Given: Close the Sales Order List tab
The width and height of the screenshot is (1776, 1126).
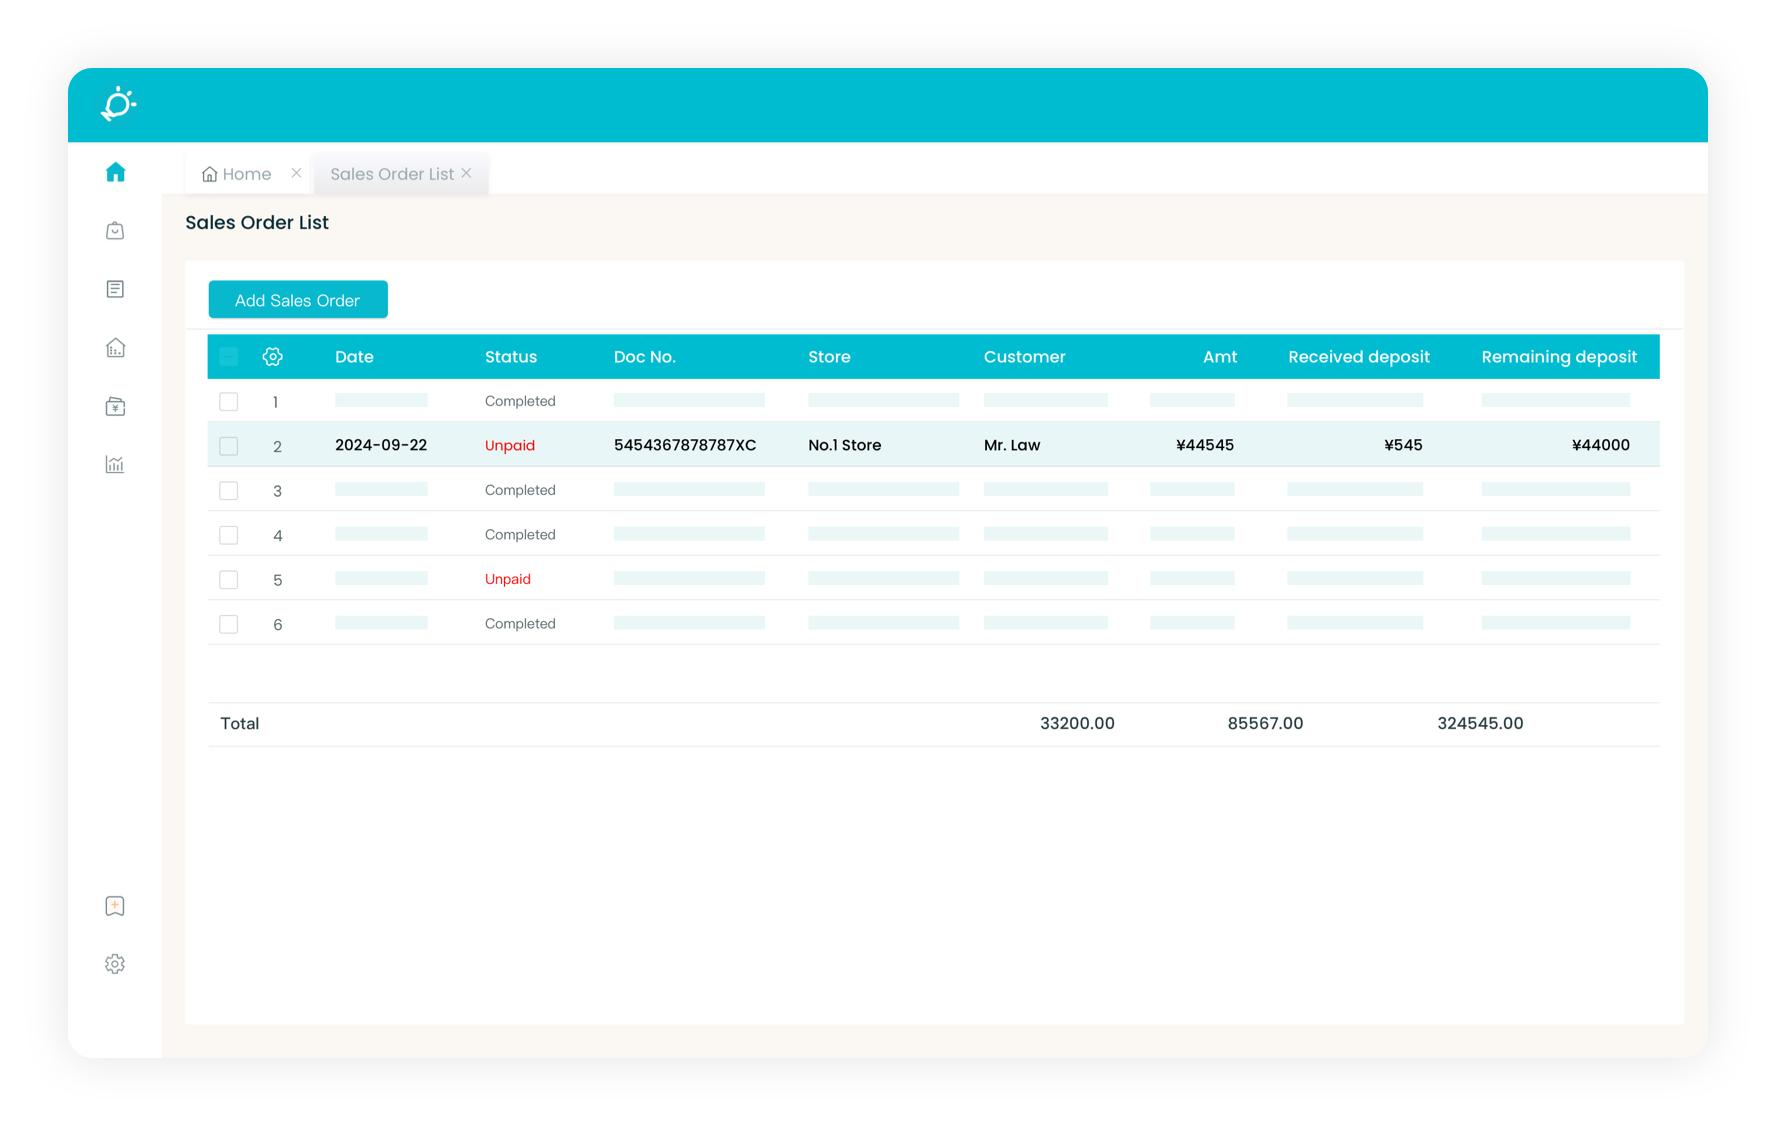Looking at the screenshot, I should tap(466, 173).
